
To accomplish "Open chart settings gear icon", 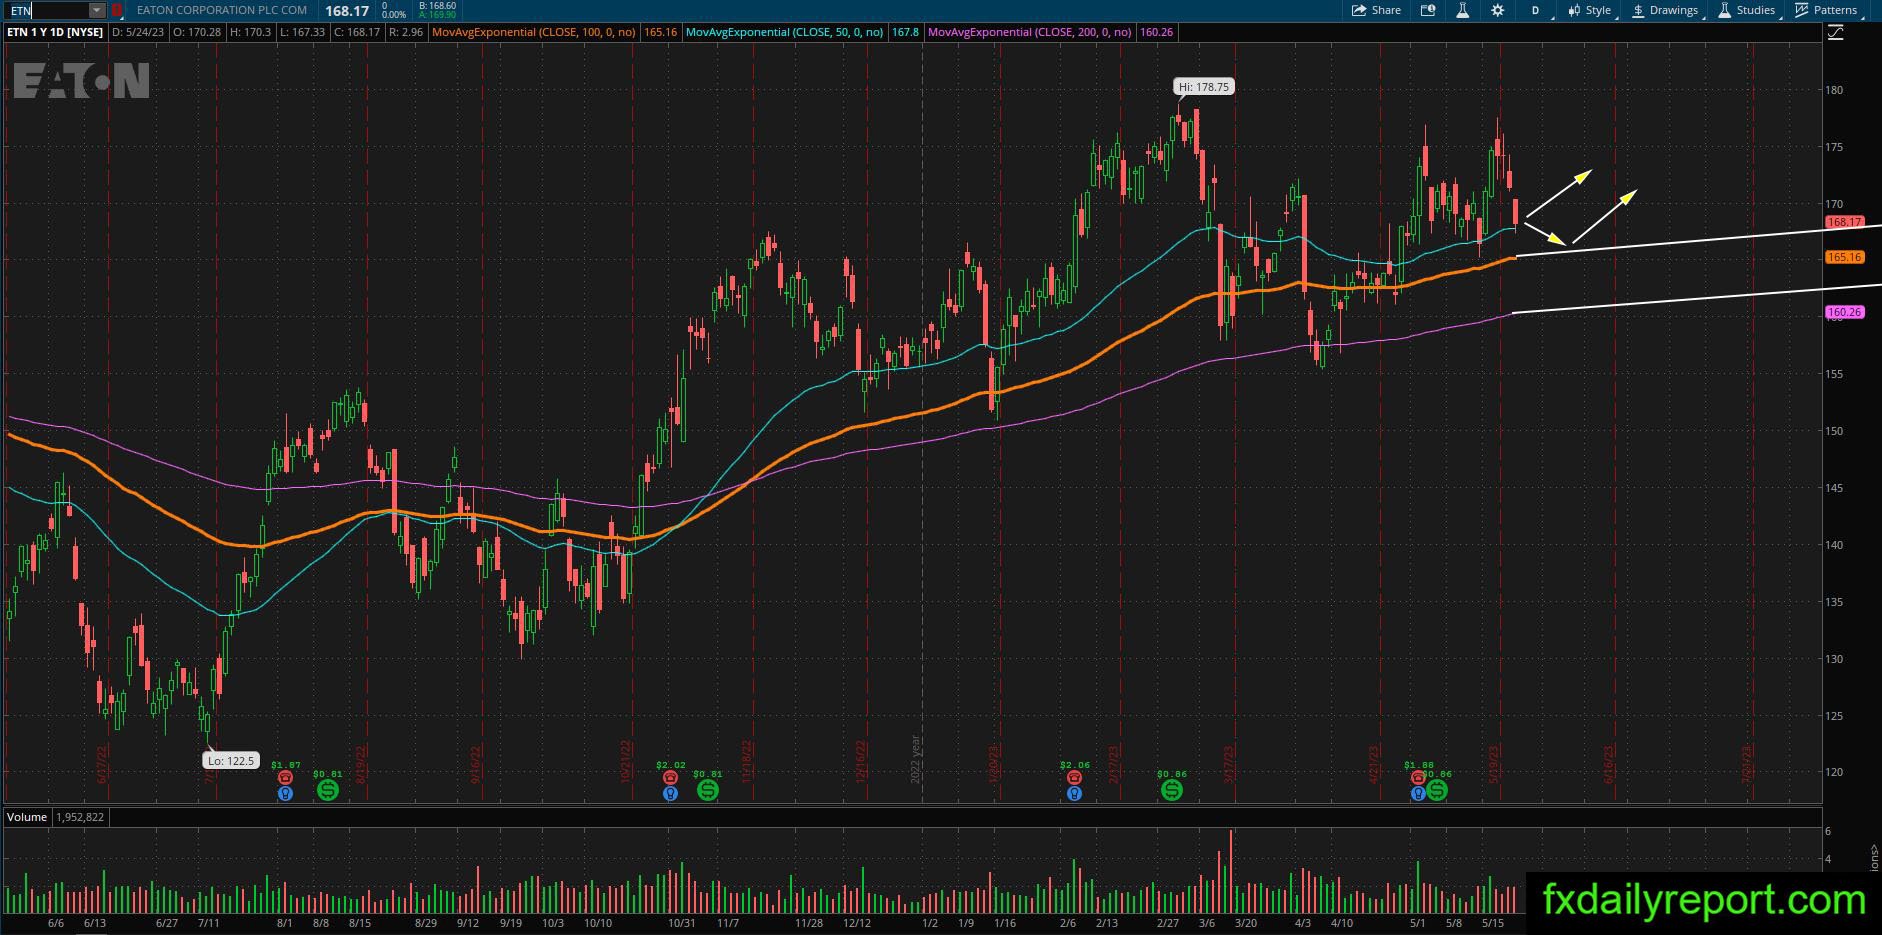I will 1497,10.
